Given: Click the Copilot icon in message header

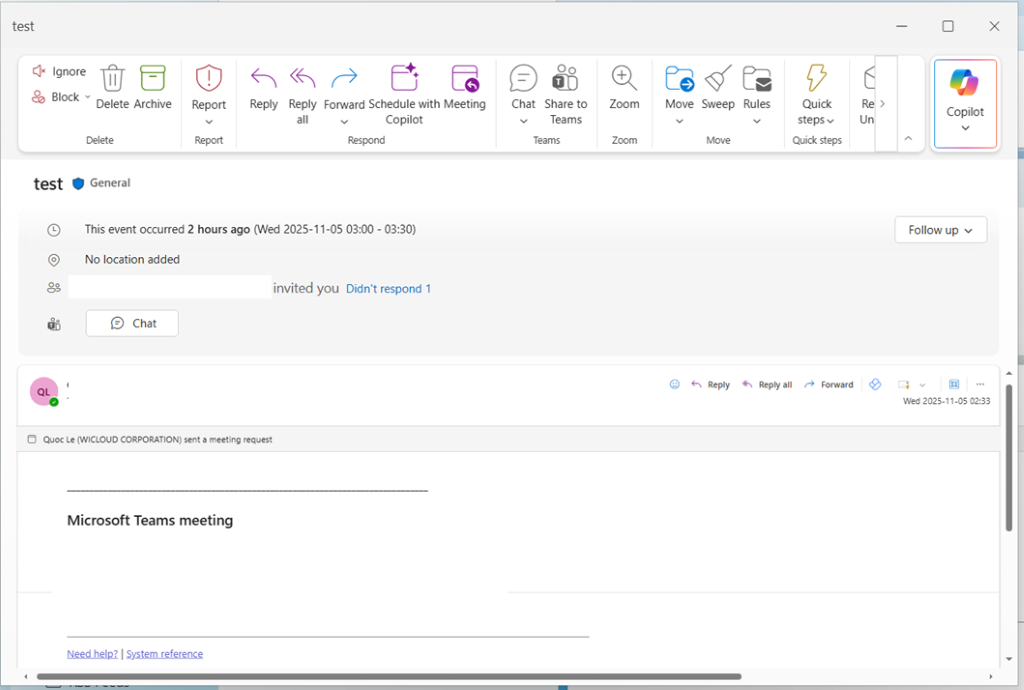Looking at the screenshot, I should click(875, 384).
